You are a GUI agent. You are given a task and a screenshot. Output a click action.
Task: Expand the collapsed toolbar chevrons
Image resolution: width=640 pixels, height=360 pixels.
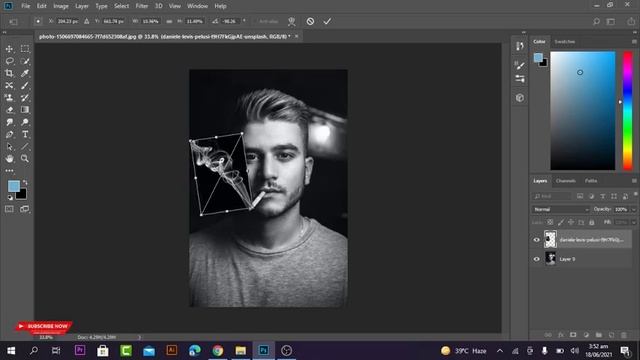[x=4, y=32]
